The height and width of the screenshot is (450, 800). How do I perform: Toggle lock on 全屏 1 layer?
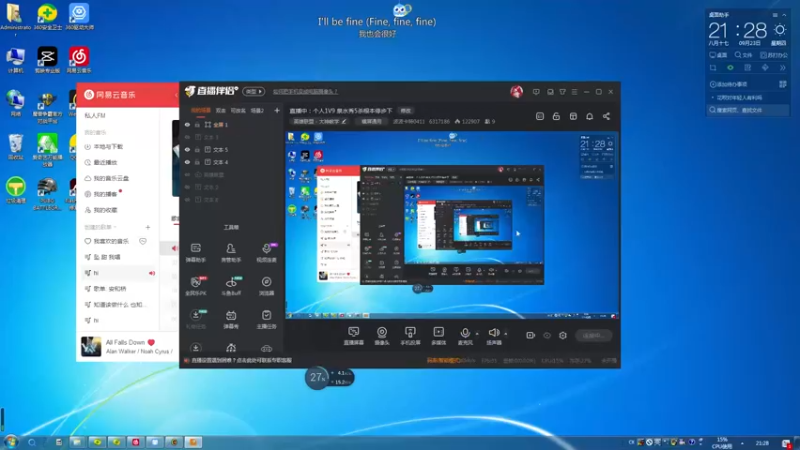pos(197,124)
